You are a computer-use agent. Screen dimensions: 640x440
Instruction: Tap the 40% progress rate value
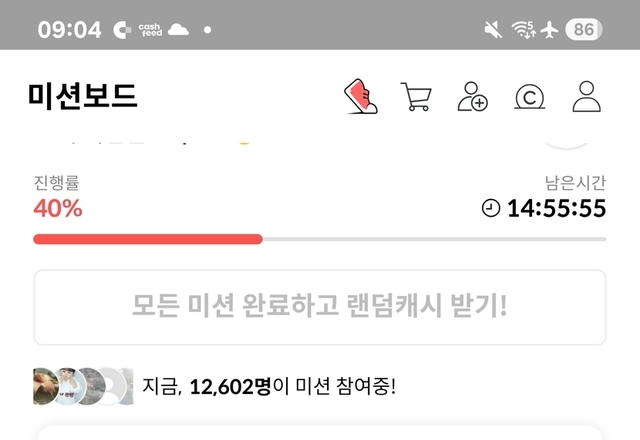pyautogui.click(x=58, y=208)
